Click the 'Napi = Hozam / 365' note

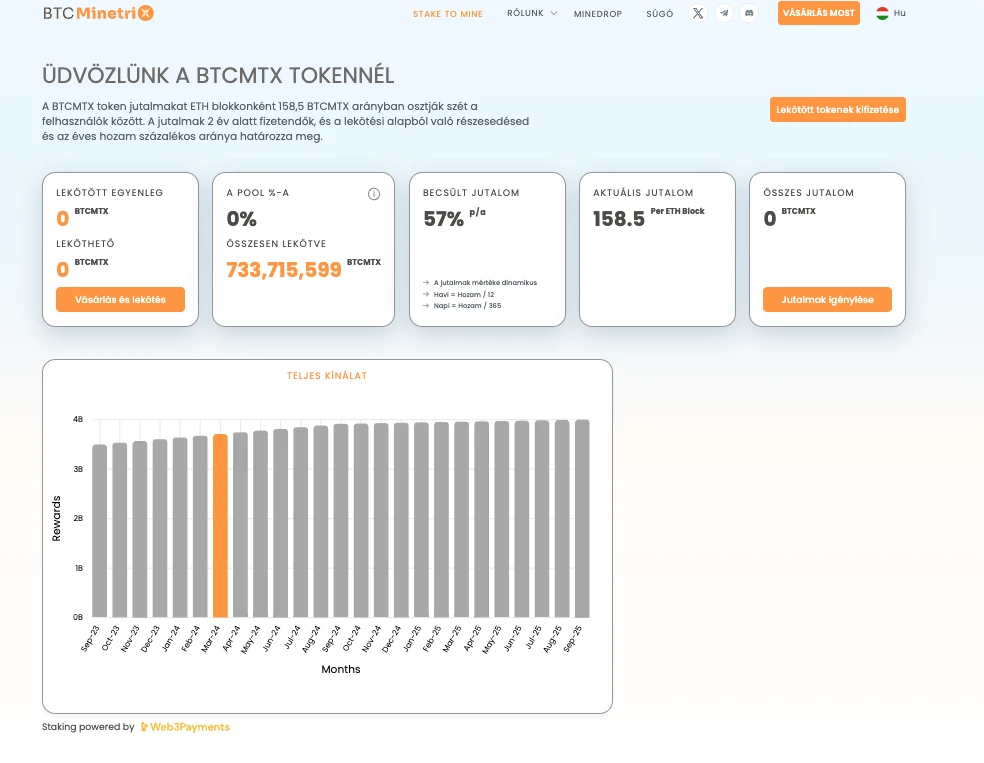468,306
